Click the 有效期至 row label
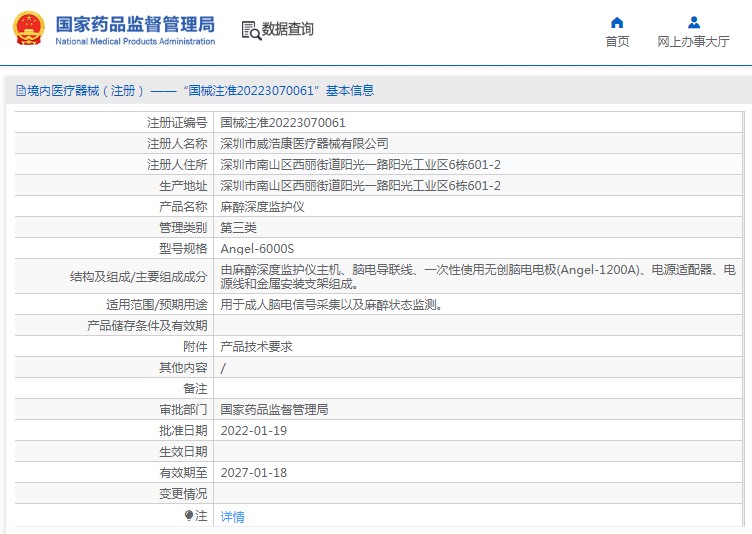 (x=183, y=473)
